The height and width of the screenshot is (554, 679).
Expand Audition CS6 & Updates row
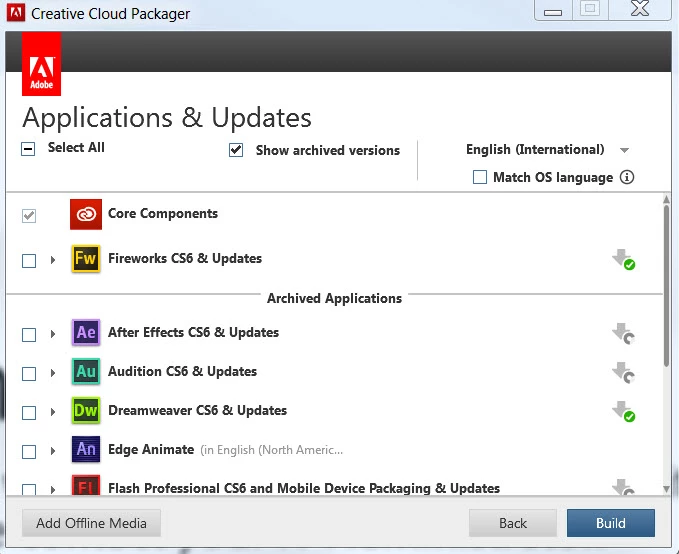[53, 373]
